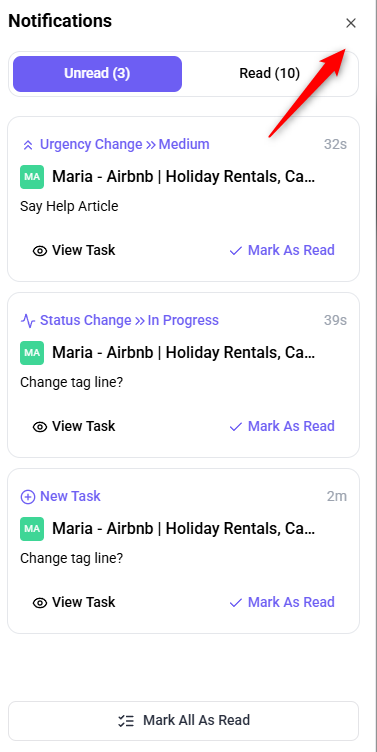
Task: Mark New Task notification as read
Action: point(282,602)
